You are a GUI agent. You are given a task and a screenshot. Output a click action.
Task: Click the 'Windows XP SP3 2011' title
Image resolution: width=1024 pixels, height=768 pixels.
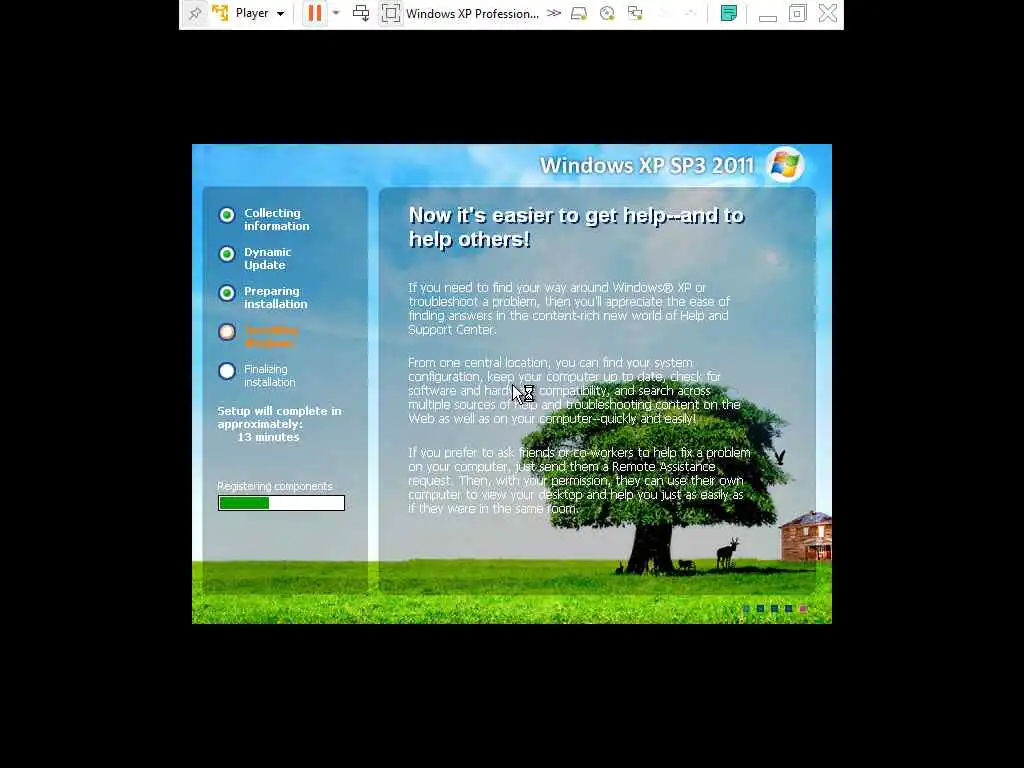tap(647, 165)
